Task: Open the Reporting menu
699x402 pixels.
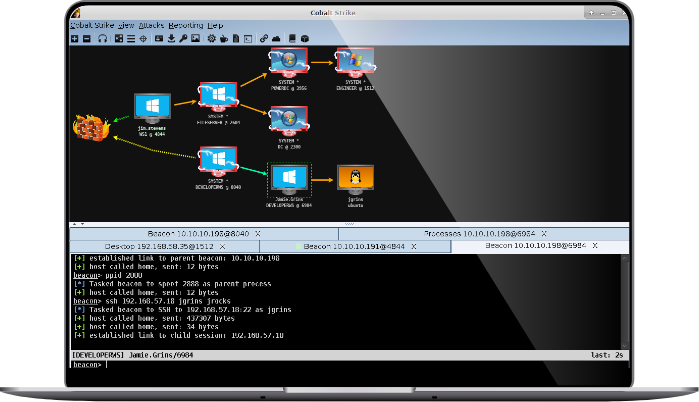Action: pos(188,24)
